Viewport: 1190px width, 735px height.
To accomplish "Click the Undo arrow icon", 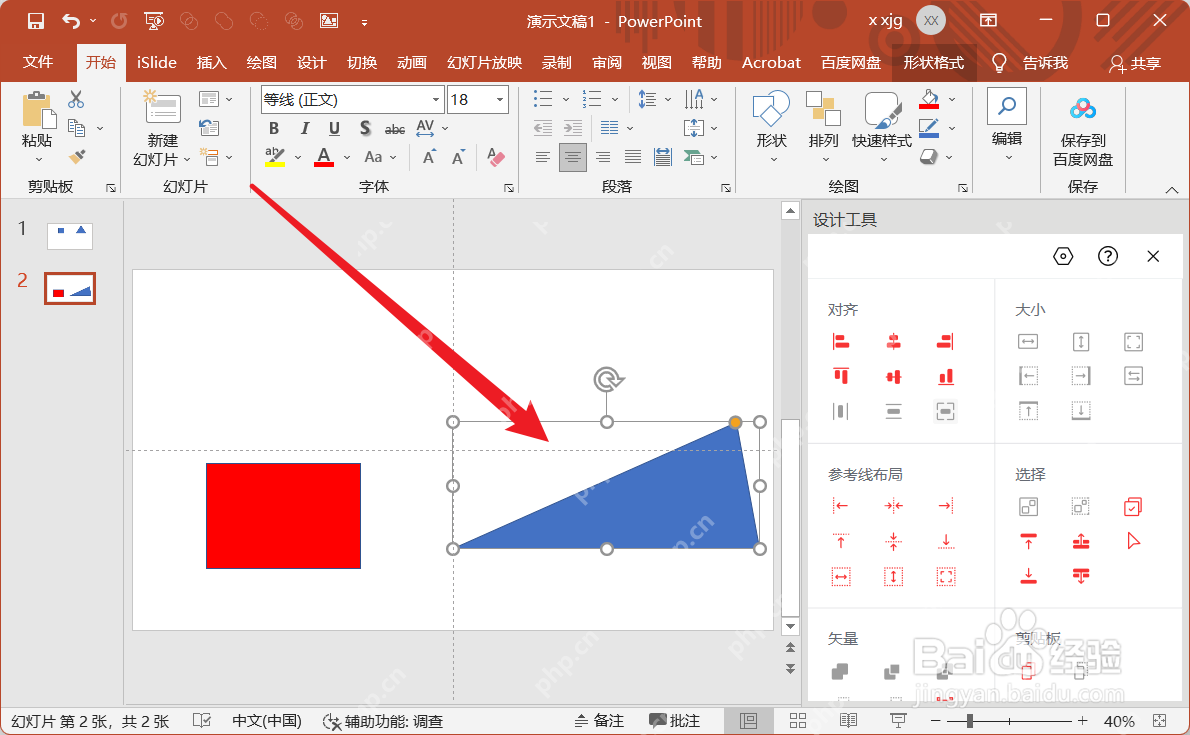I will click(71, 21).
